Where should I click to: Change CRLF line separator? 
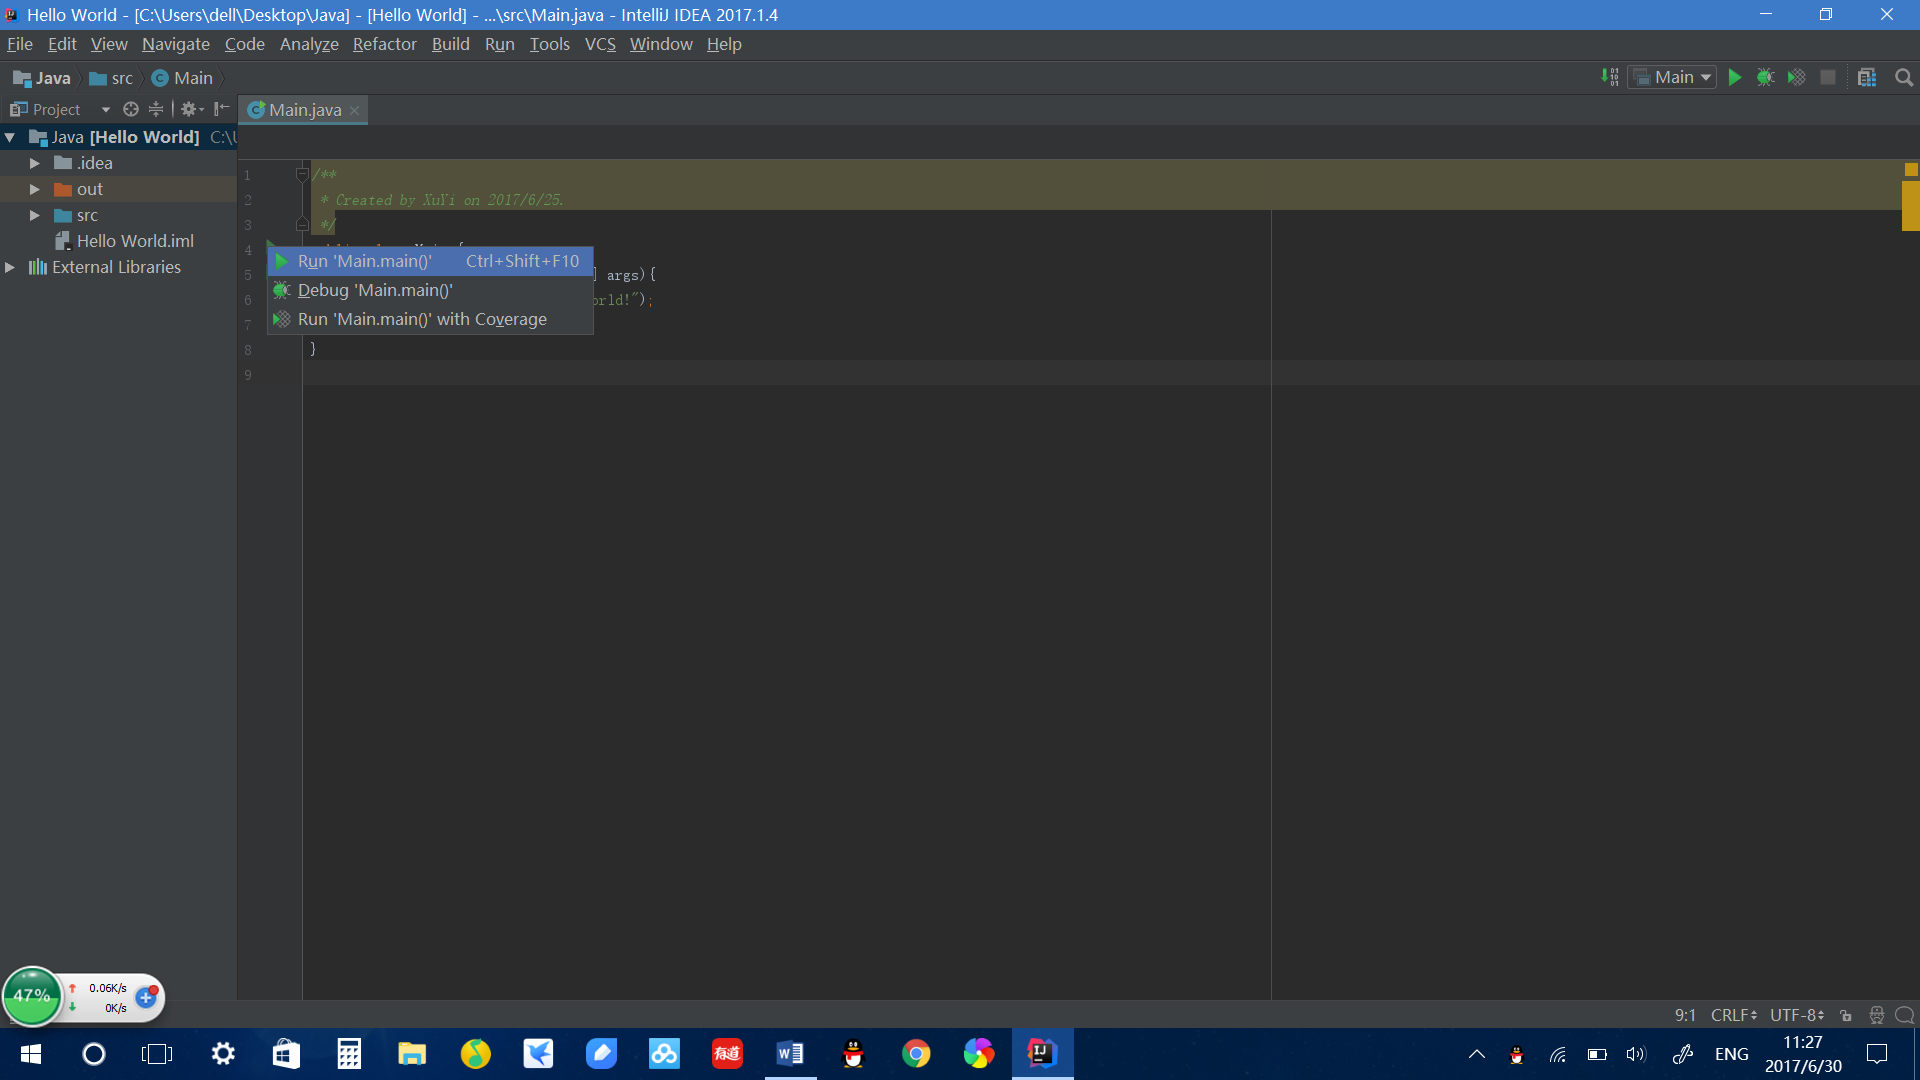(x=1733, y=1015)
